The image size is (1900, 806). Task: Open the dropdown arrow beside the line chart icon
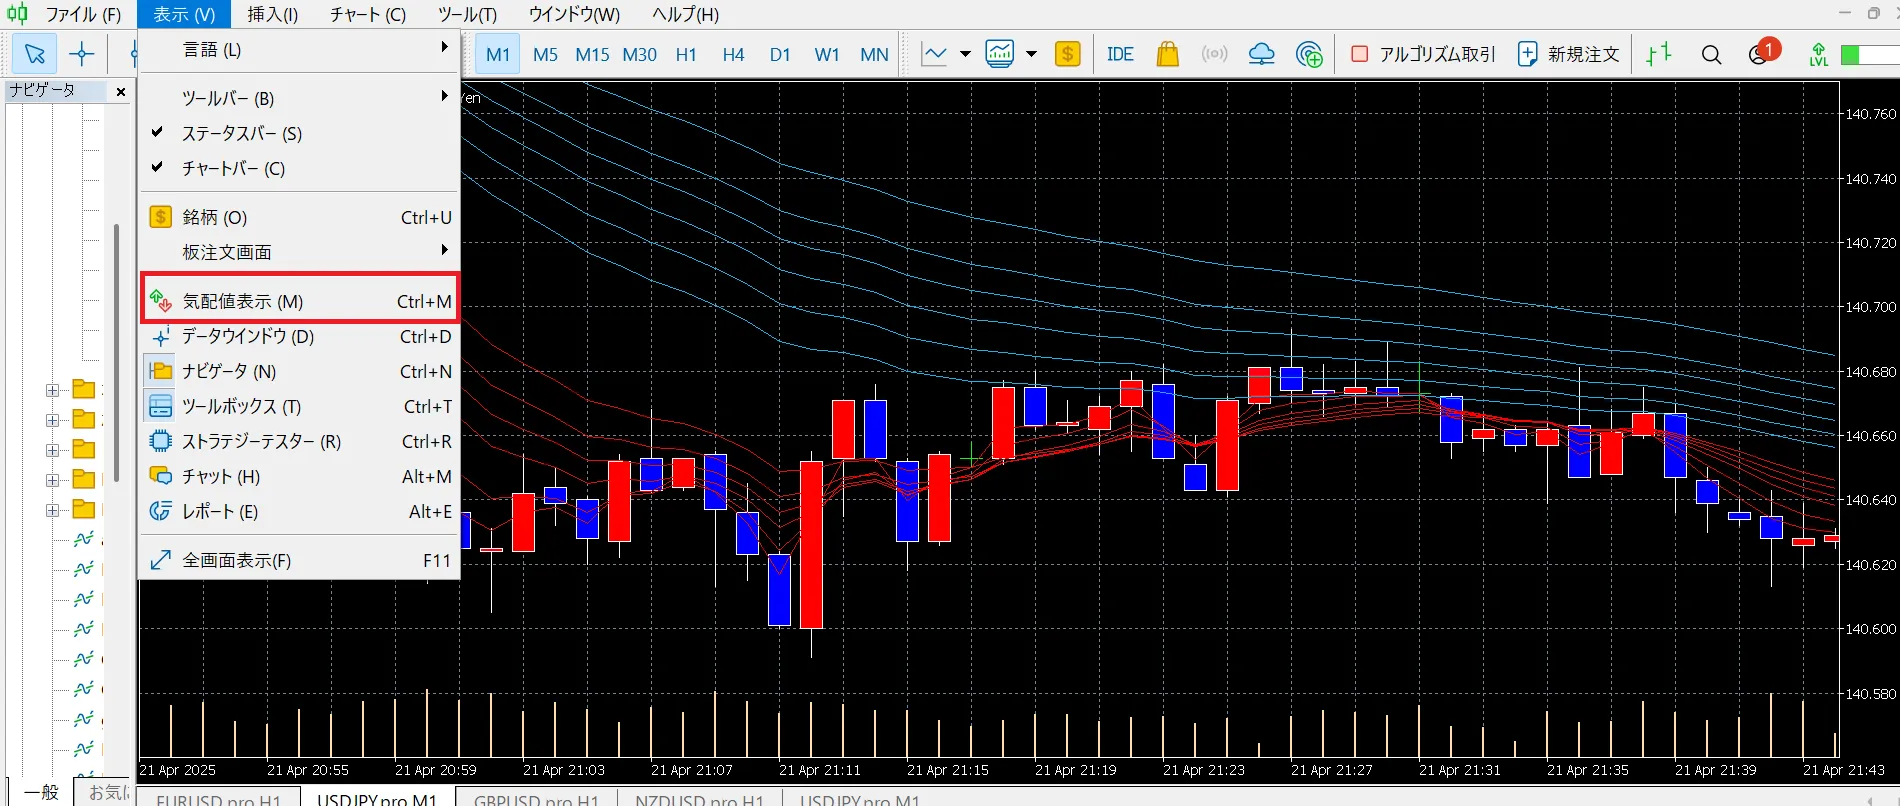965,54
